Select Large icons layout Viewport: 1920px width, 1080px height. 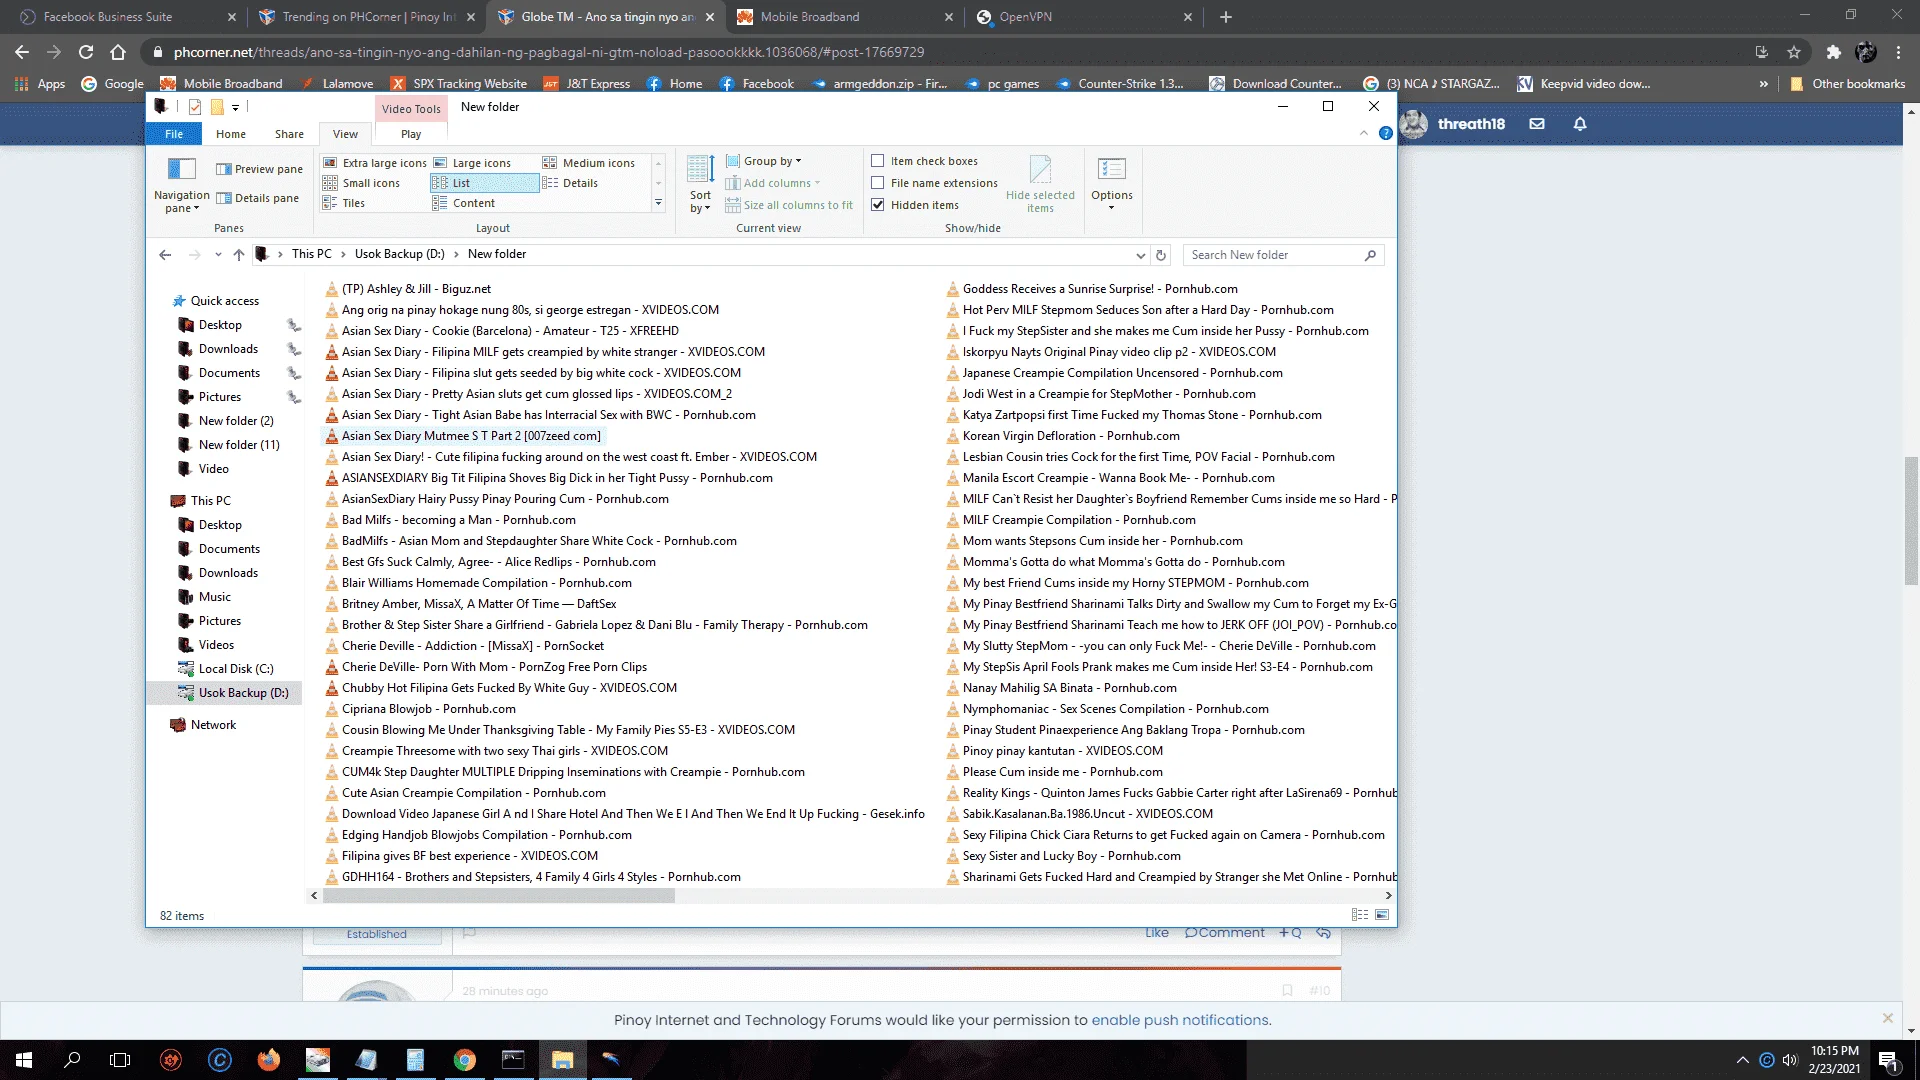pyautogui.click(x=472, y=163)
